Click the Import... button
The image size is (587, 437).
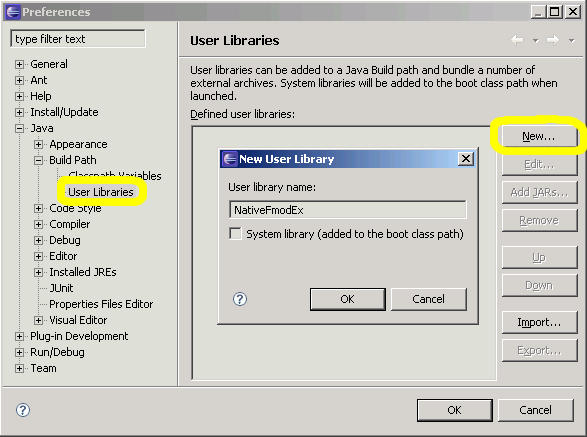[539, 322]
